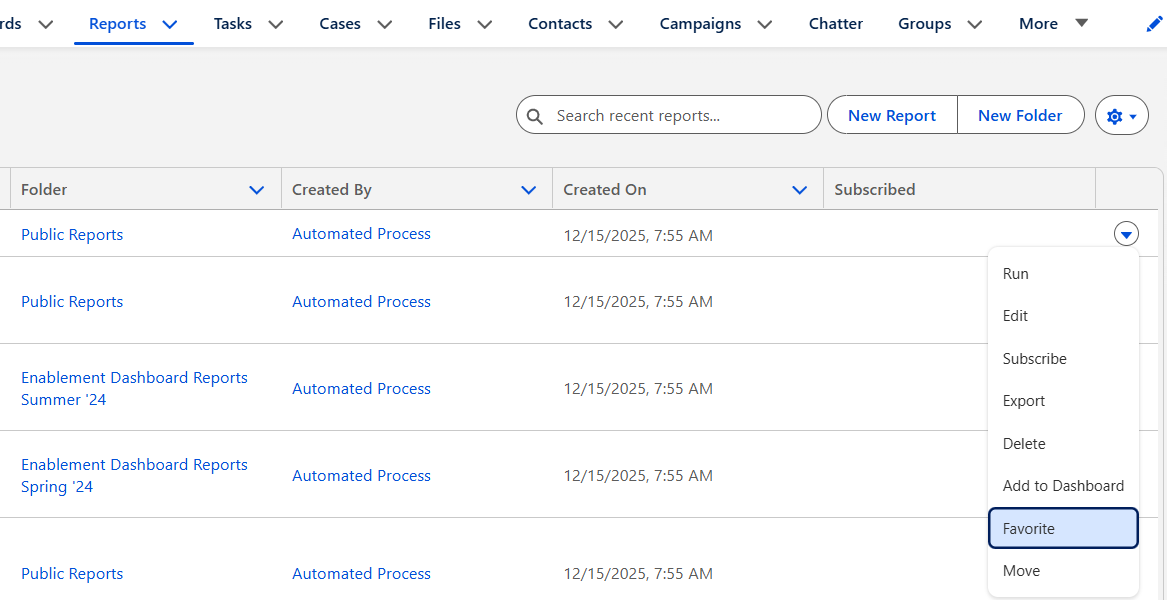Switch to the Chatter tab

(835, 24)
